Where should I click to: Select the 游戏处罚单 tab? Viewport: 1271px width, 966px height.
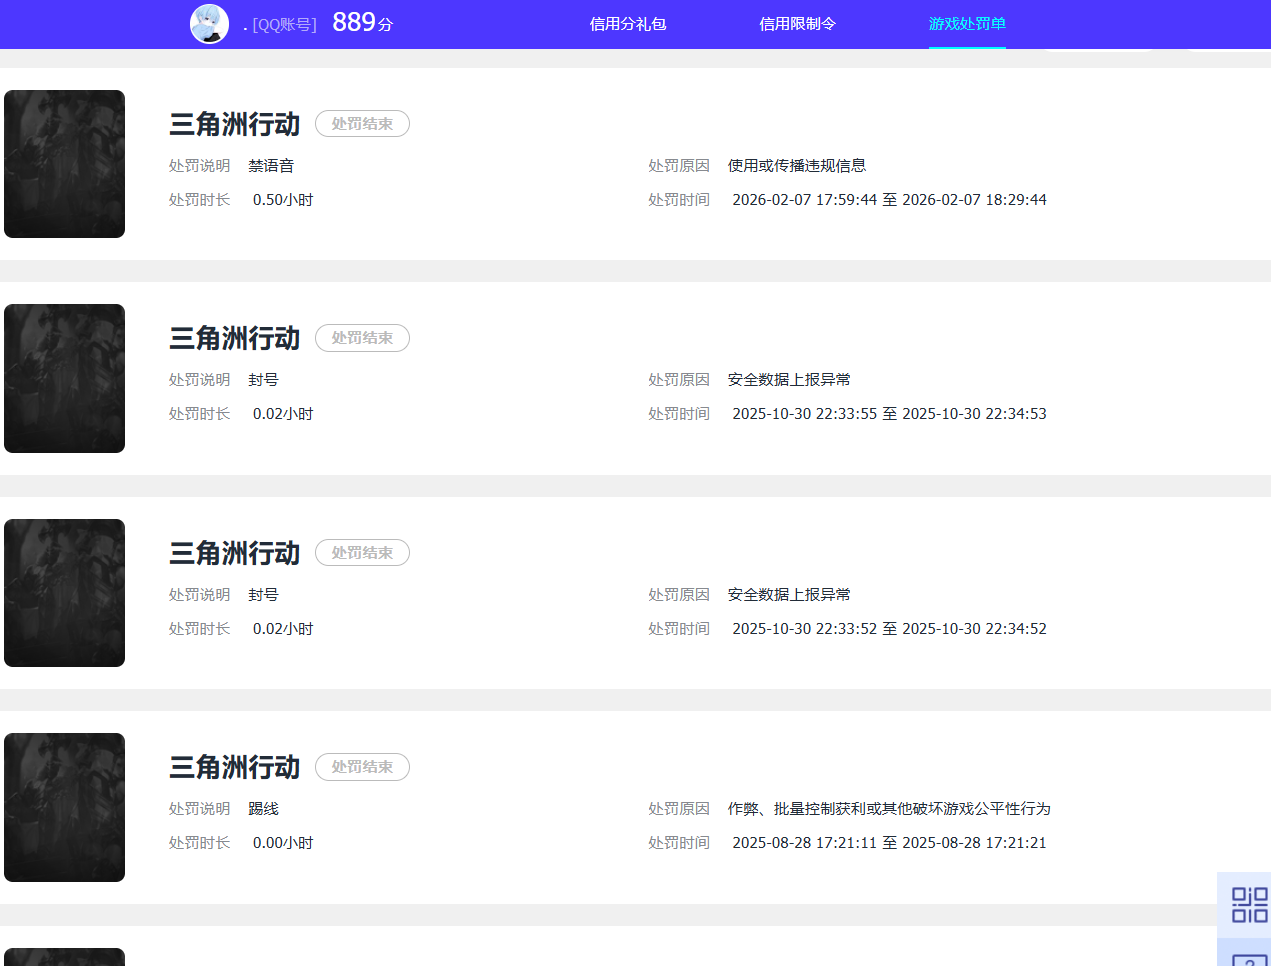pos(966,23)
